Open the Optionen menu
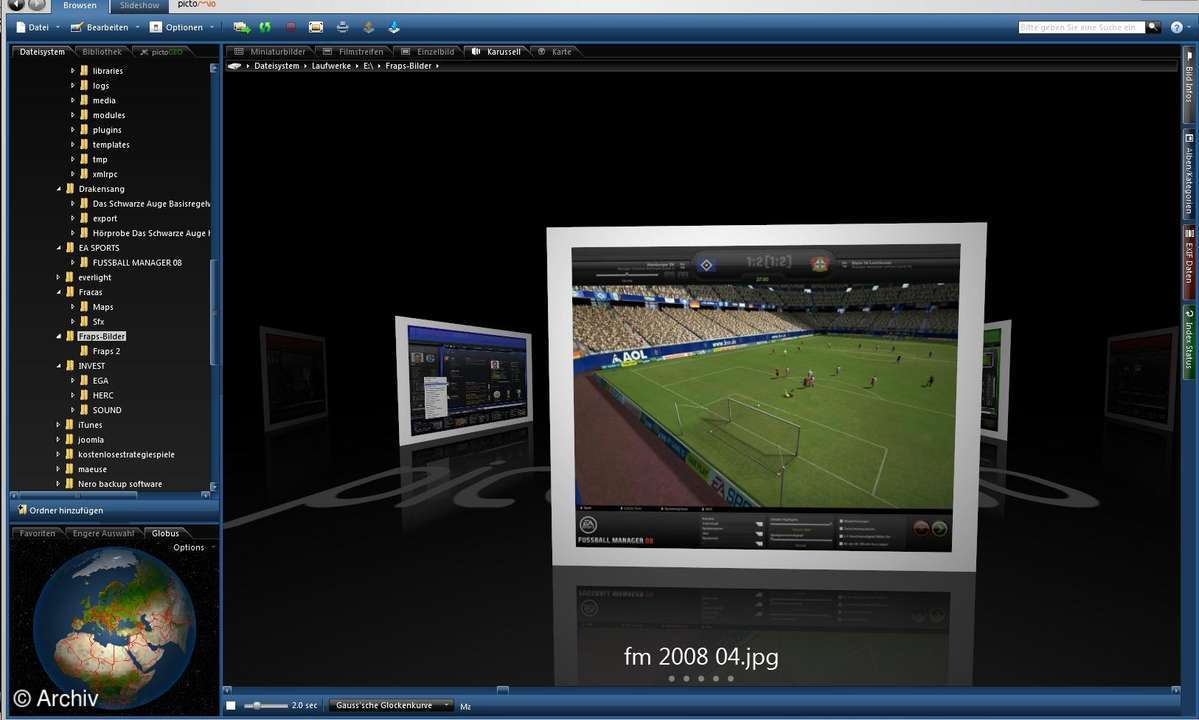Image resolution: width=1199 pixels, height=720 pixels. [182, 28]
